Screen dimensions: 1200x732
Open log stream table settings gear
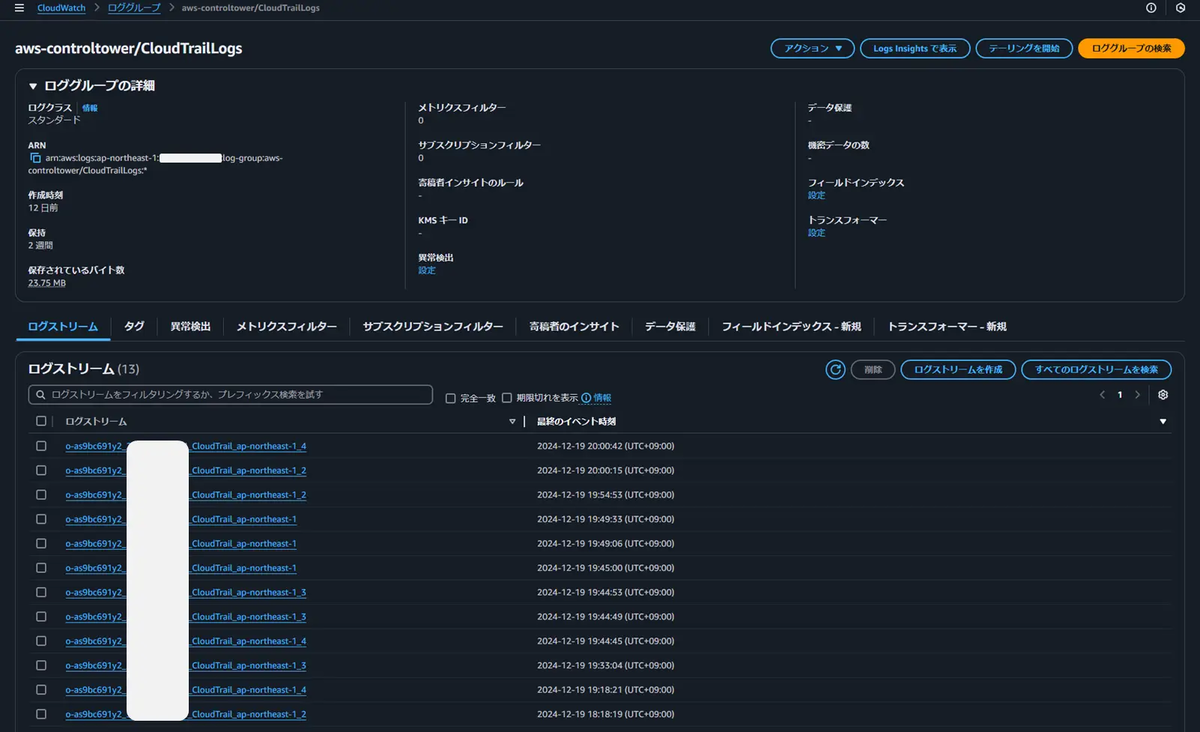pyautogui.click(x=1163, y=395)
